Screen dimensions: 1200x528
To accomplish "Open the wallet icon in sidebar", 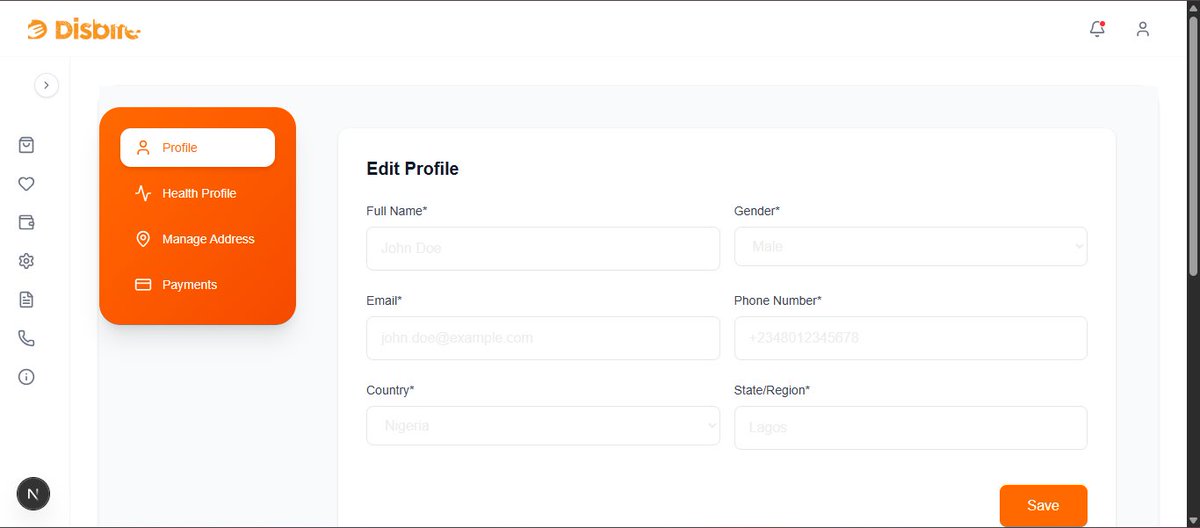I will tap(27, 222).
